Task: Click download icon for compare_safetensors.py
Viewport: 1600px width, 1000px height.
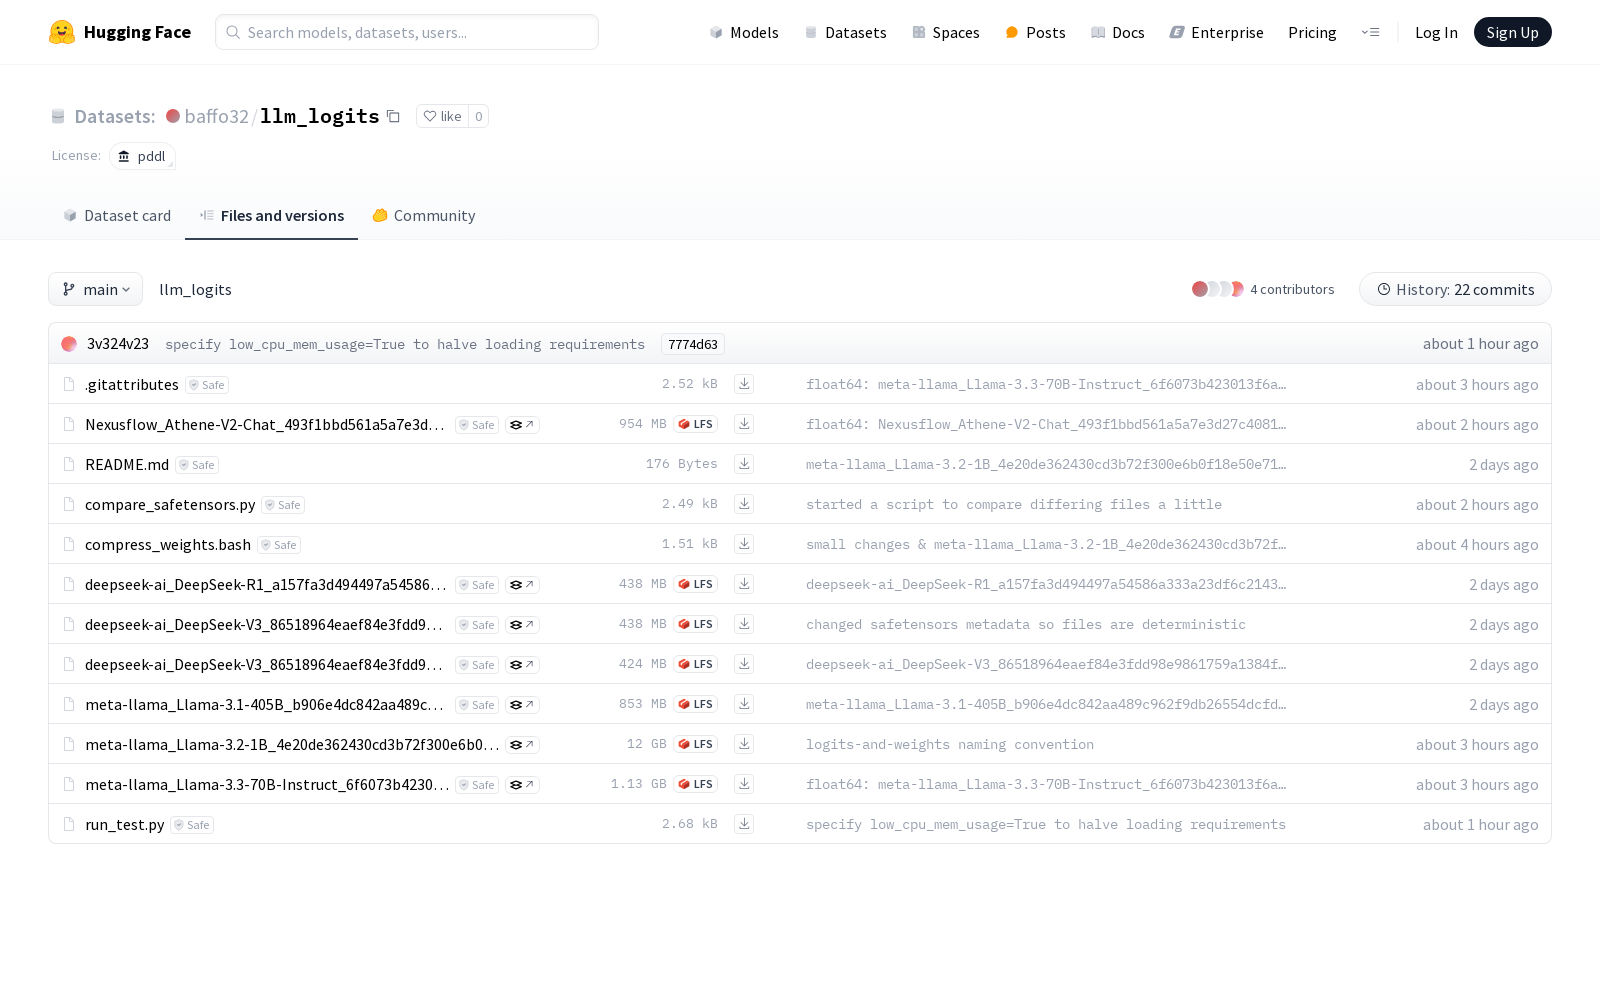Action: (x=744, y=504)
